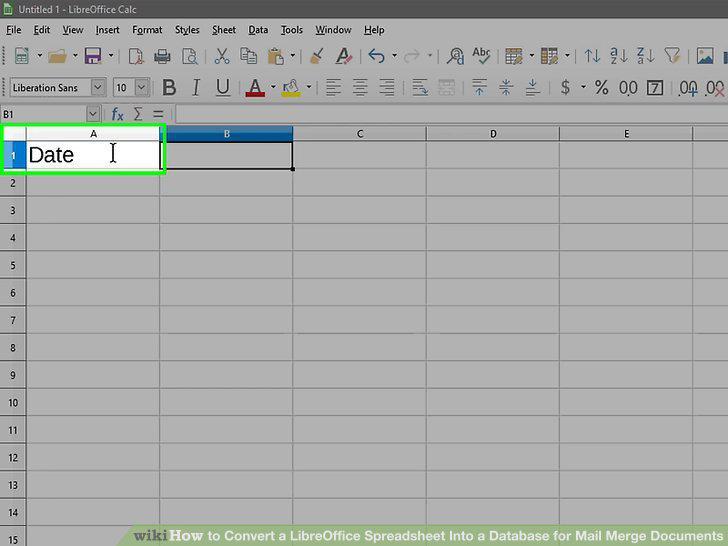This screenshot has height=546, width=728.
Task: Open the font size 10 dropdown
Action: (x=142, y=88)
